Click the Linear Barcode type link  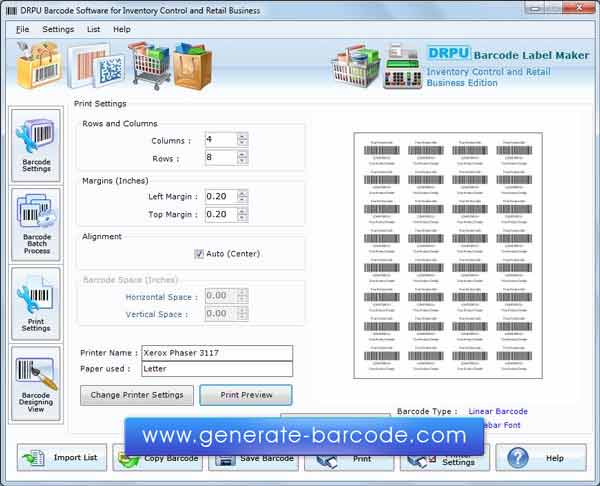coord(498,411)
